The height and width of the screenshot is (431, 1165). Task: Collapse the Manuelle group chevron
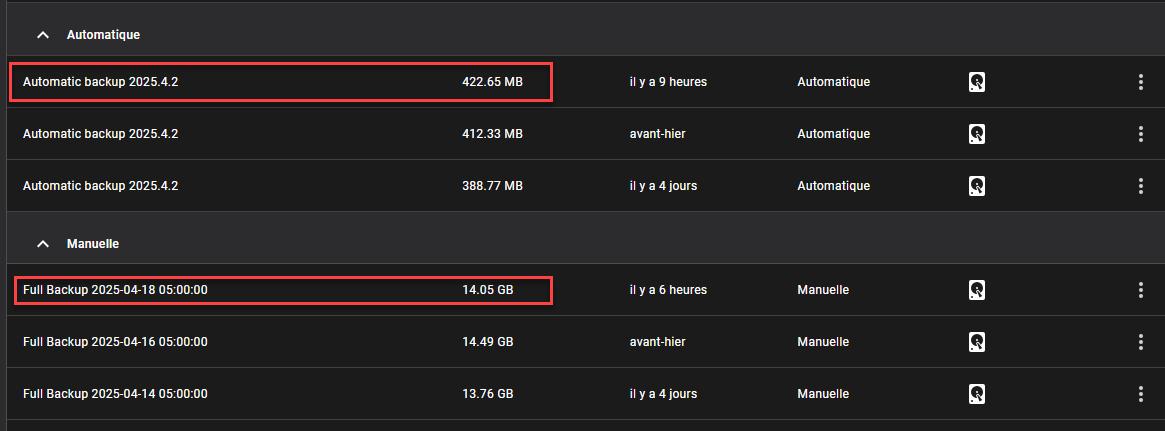[x=44, y=244]
